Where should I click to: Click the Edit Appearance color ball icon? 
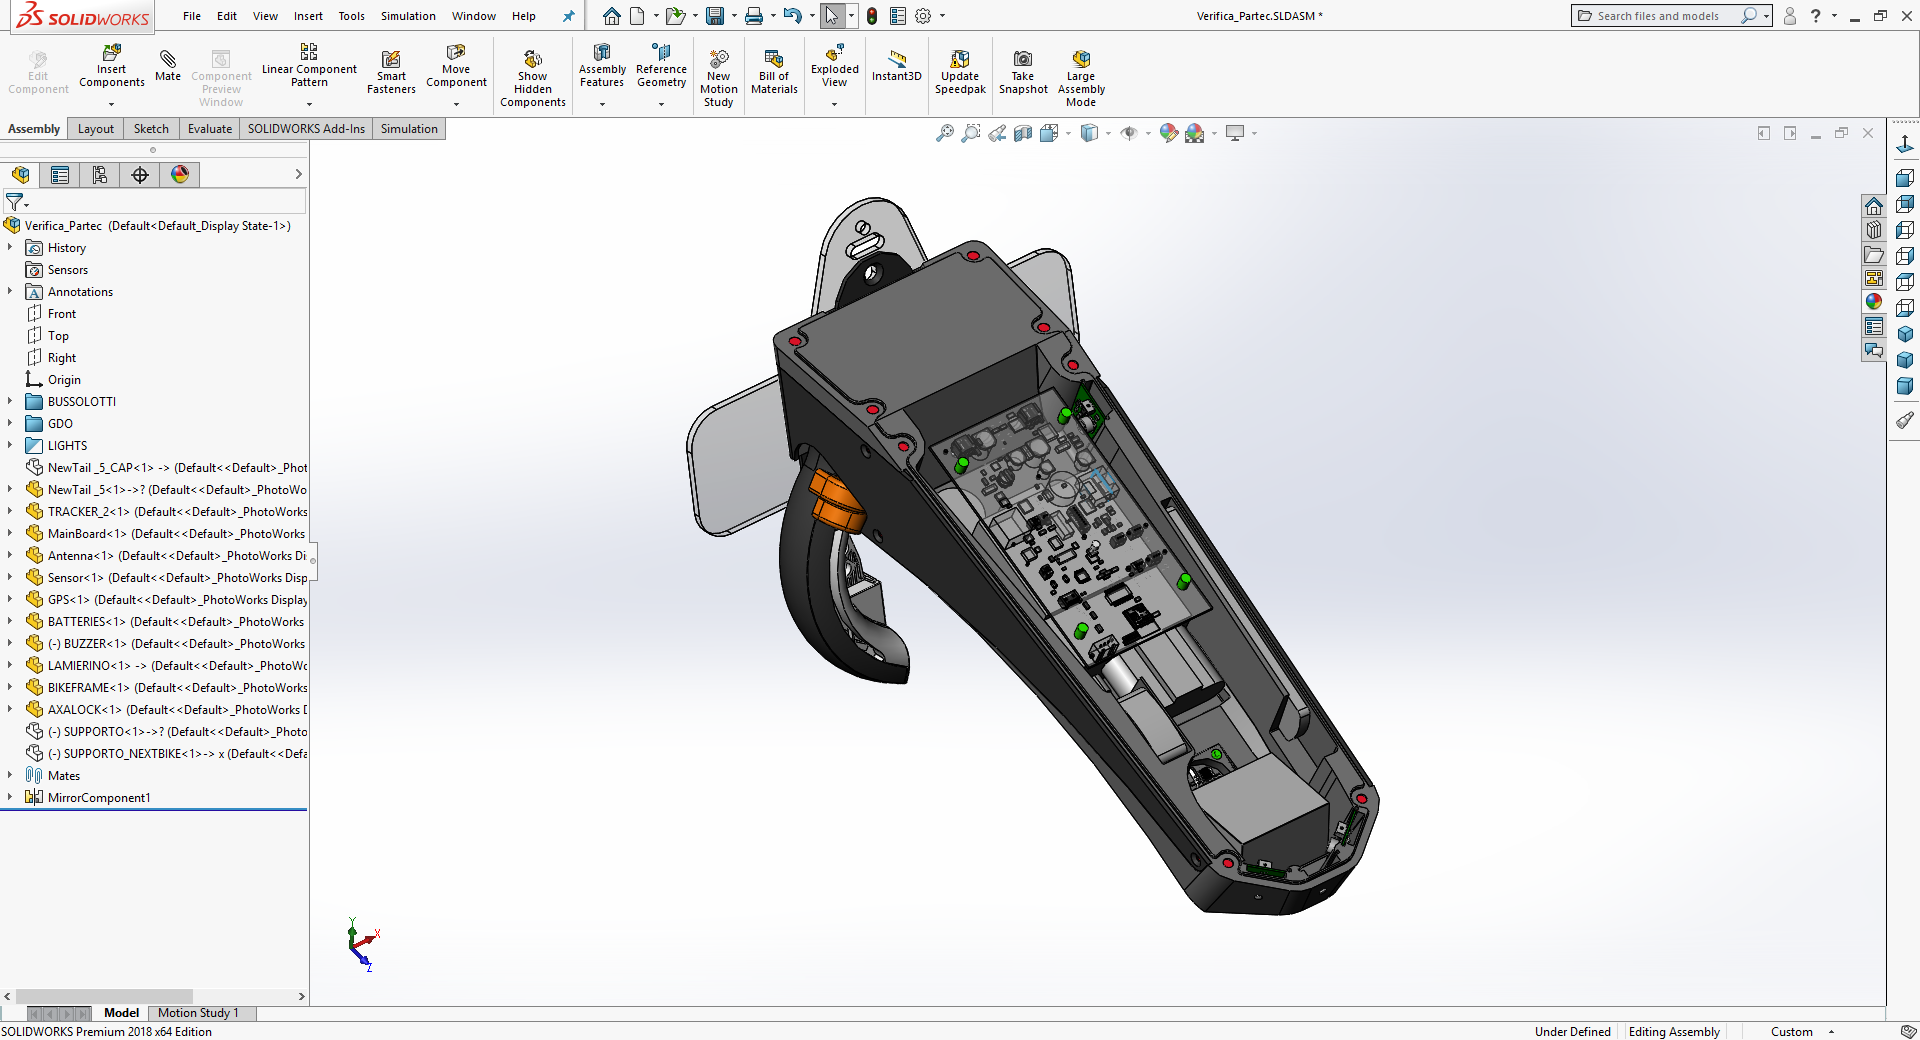click(1168, 133)
